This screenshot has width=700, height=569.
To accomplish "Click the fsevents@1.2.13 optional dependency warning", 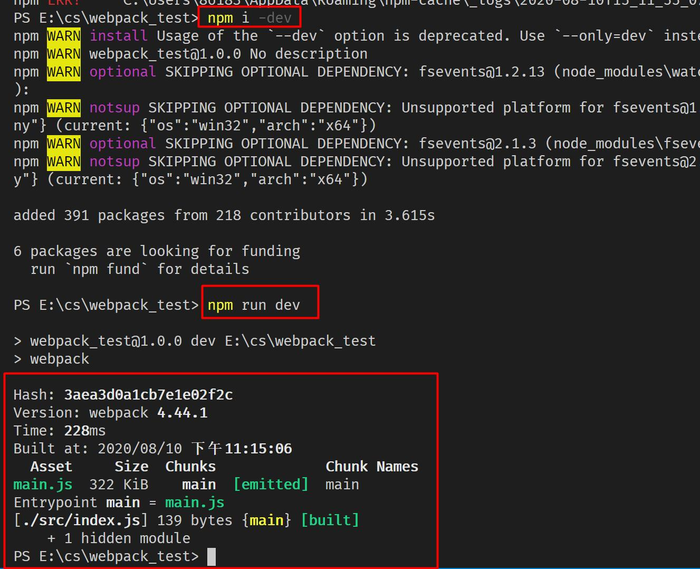I will [357, 72].
